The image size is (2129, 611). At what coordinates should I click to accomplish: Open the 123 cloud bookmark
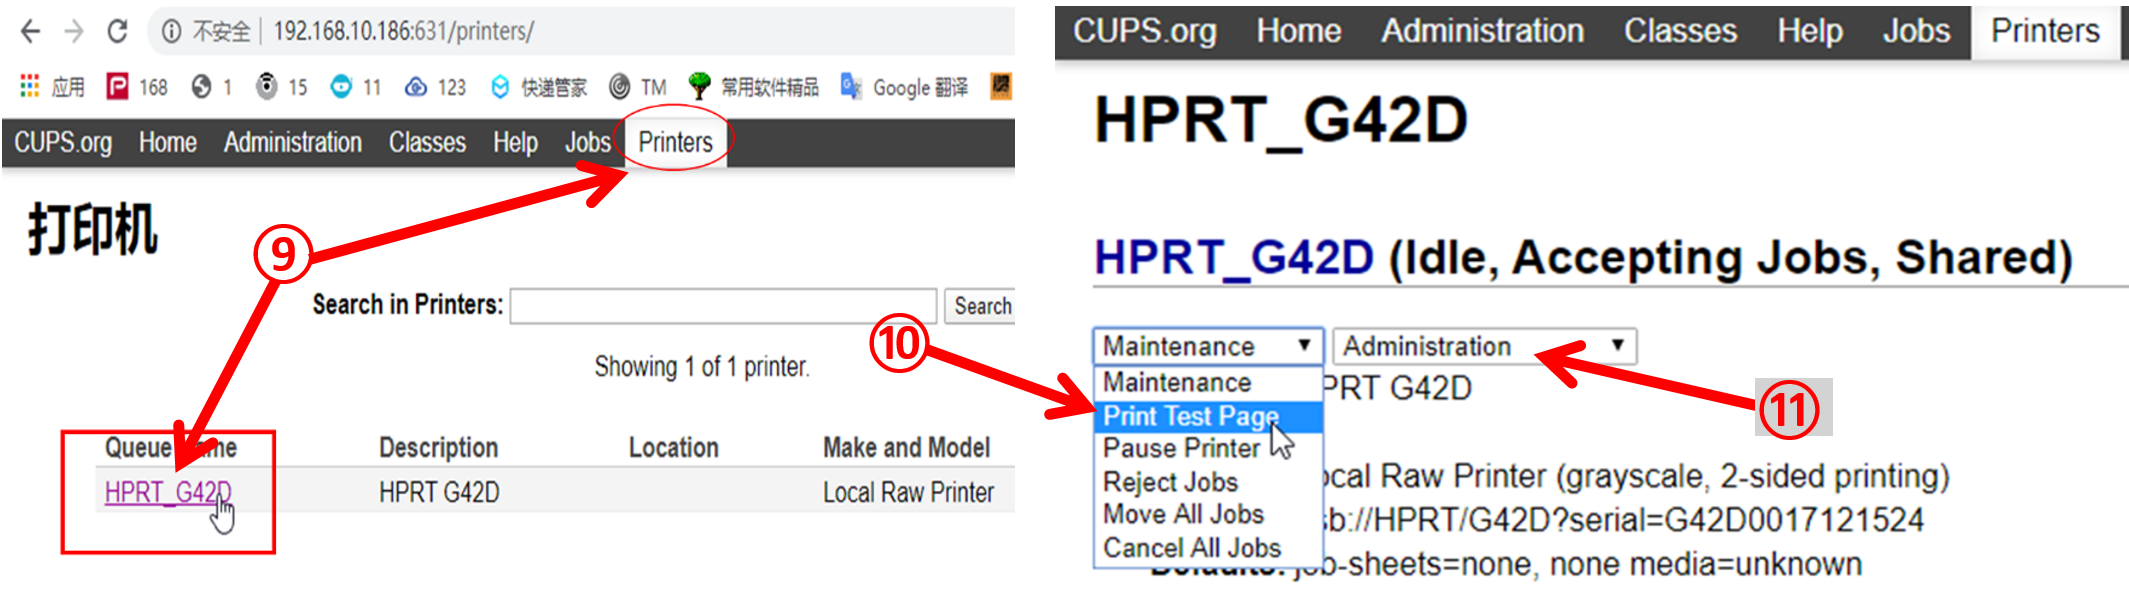tap(436, 87)
